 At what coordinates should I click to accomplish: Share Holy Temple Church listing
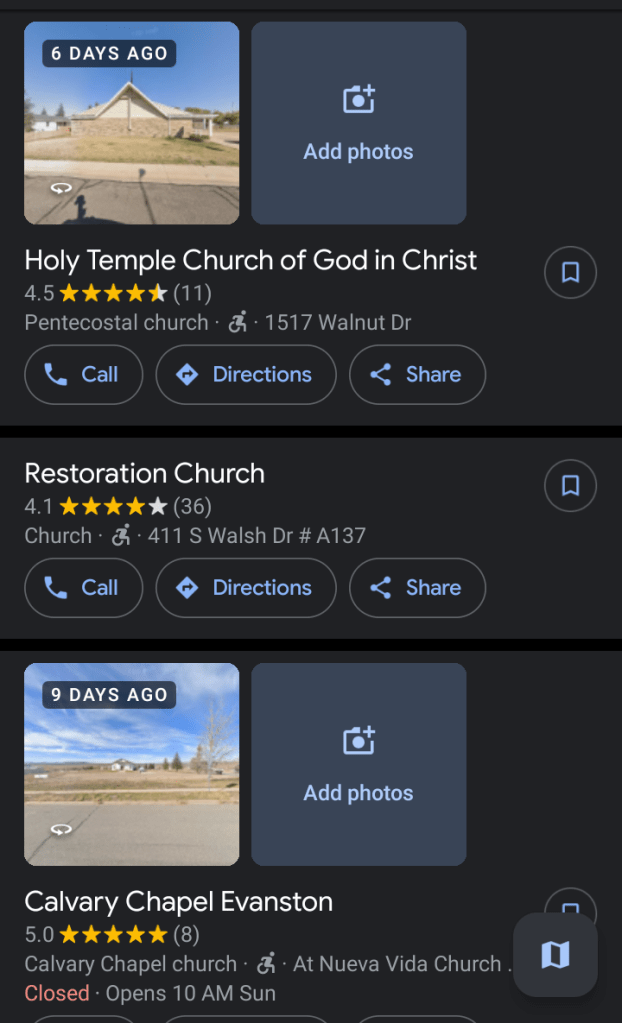point(417,375)
